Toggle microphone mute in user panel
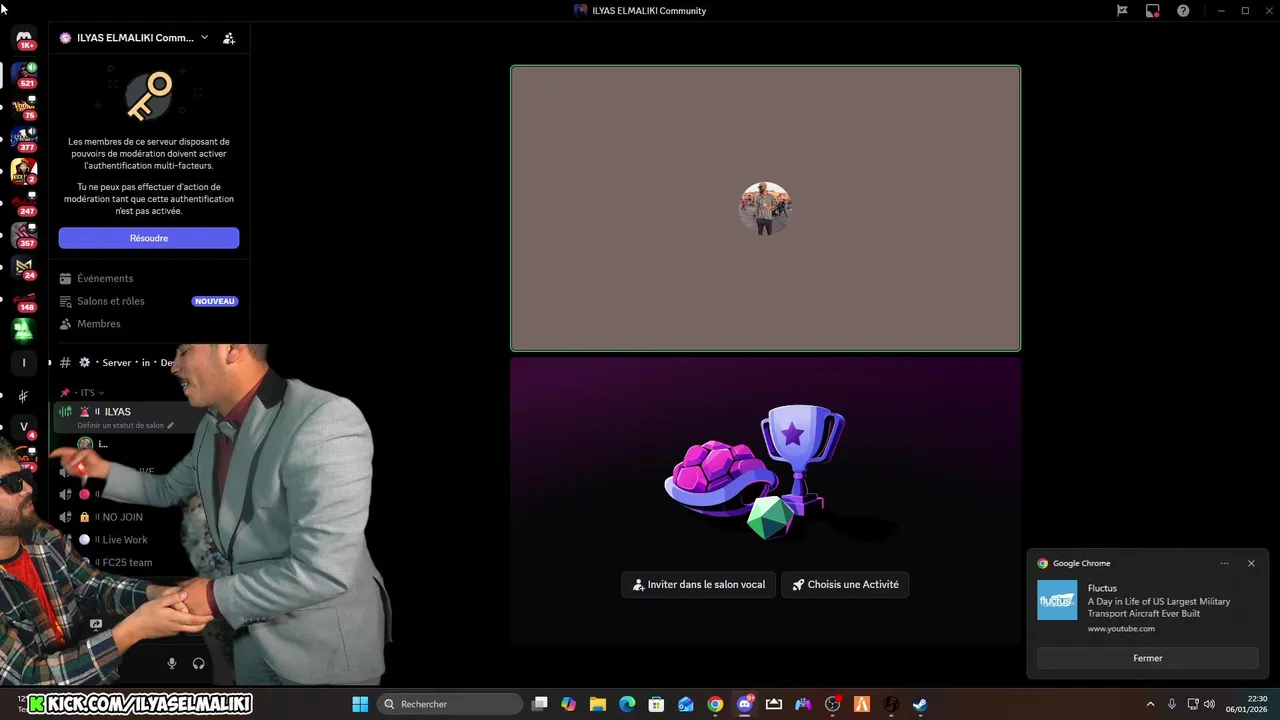This screenshot has height=720, width=1280. tap(172, 663)
